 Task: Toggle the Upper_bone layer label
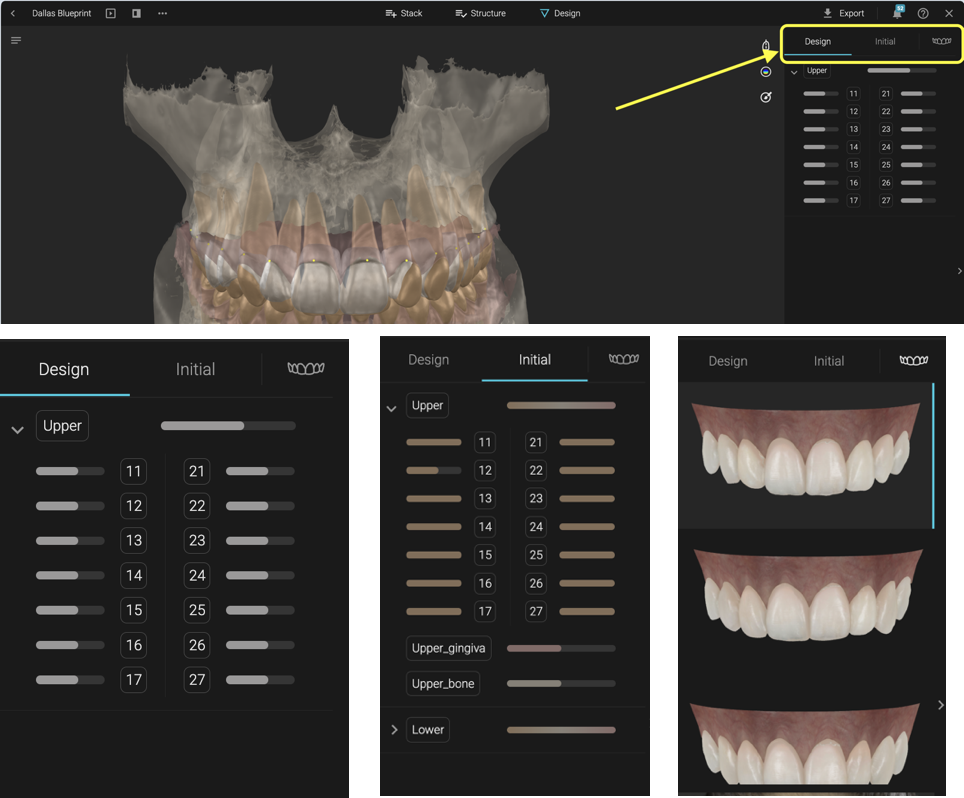tap(442, 683)
